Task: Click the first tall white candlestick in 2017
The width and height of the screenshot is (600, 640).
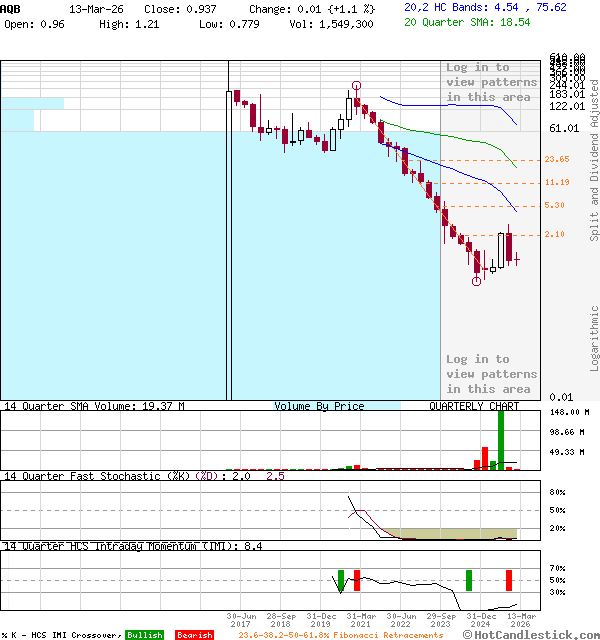Action: [x=229, y=245]
